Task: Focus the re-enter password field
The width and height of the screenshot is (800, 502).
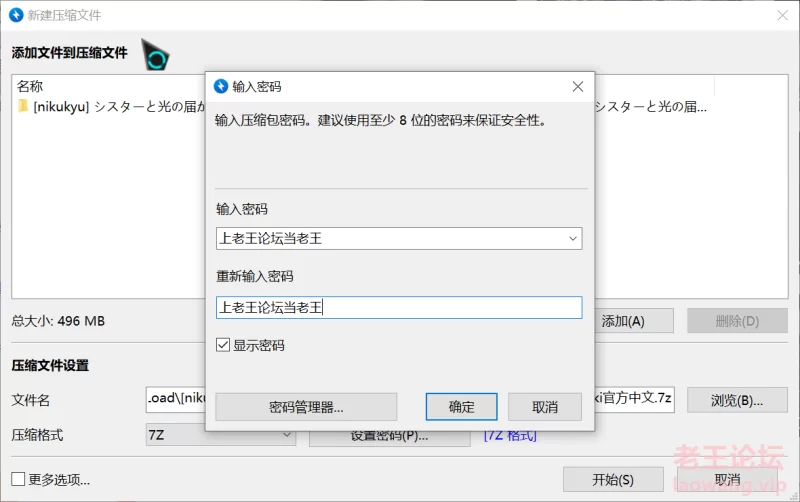Action: tap(399, 308)
